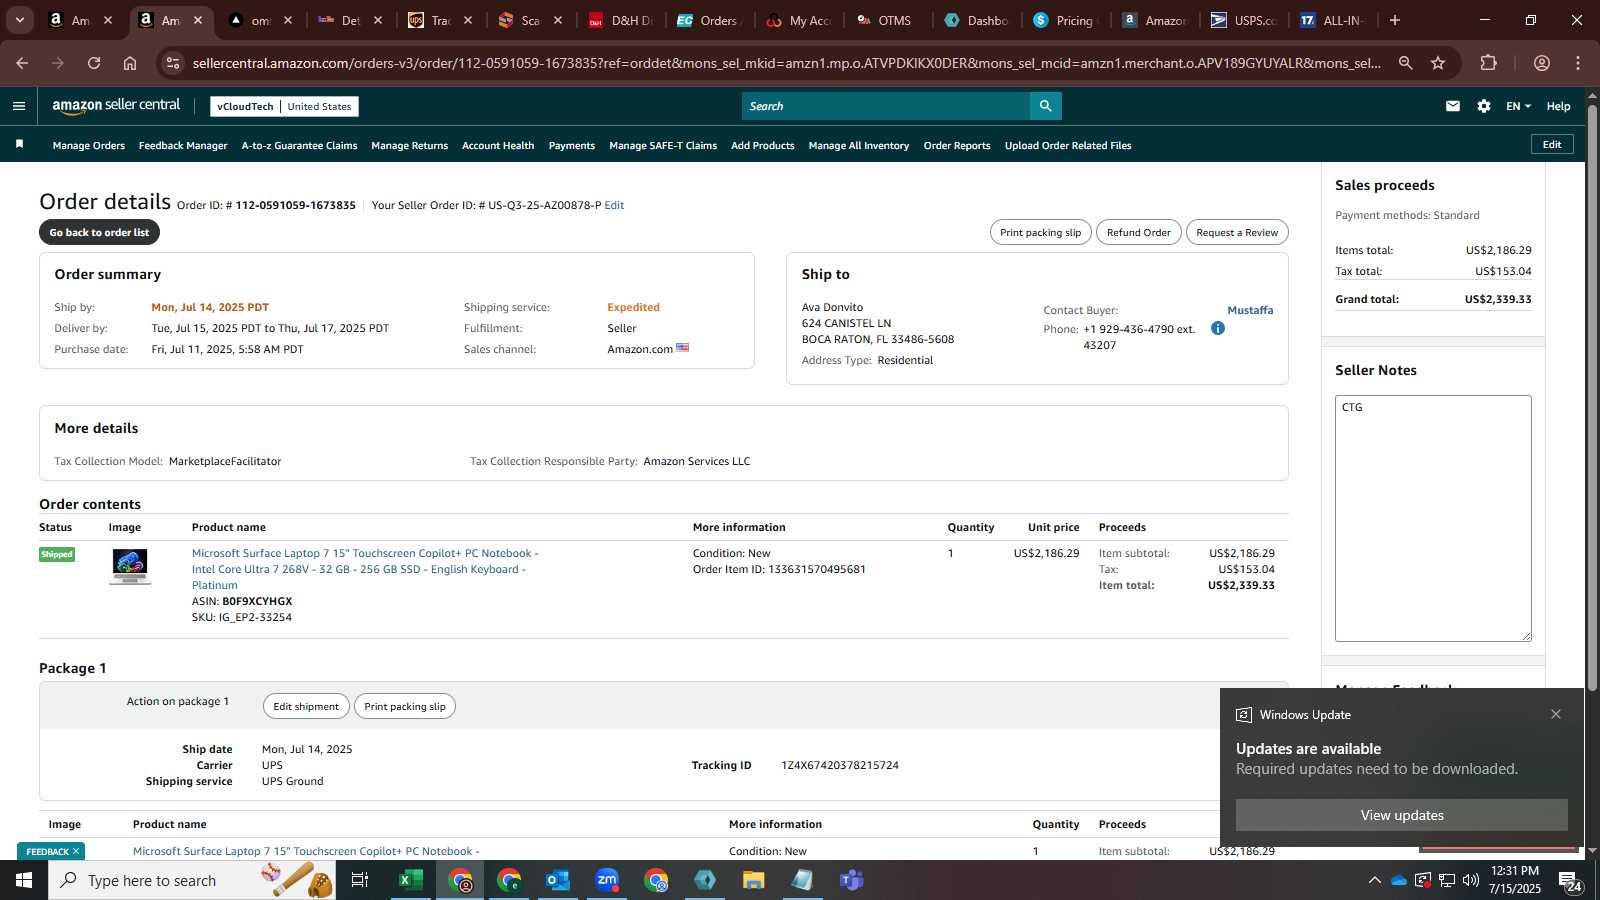This screenshot has height=900, width=1600.
Task: Click the Refund Order button
Action: (1139, 232)
